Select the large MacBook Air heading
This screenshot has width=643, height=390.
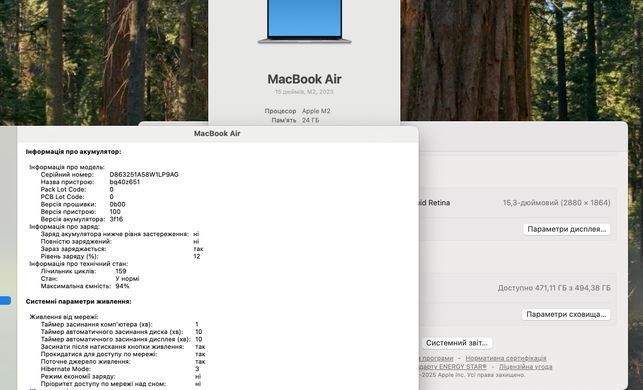(304, 79)
